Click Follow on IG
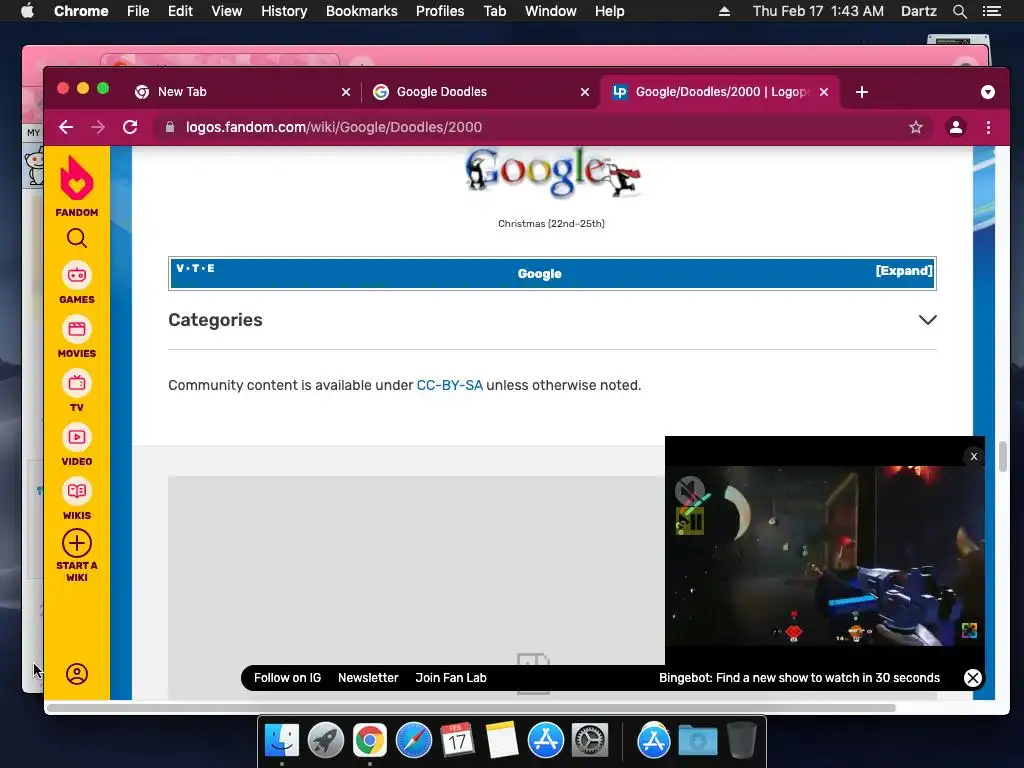Screen dimensions: 1024x768 click(287, 678)
